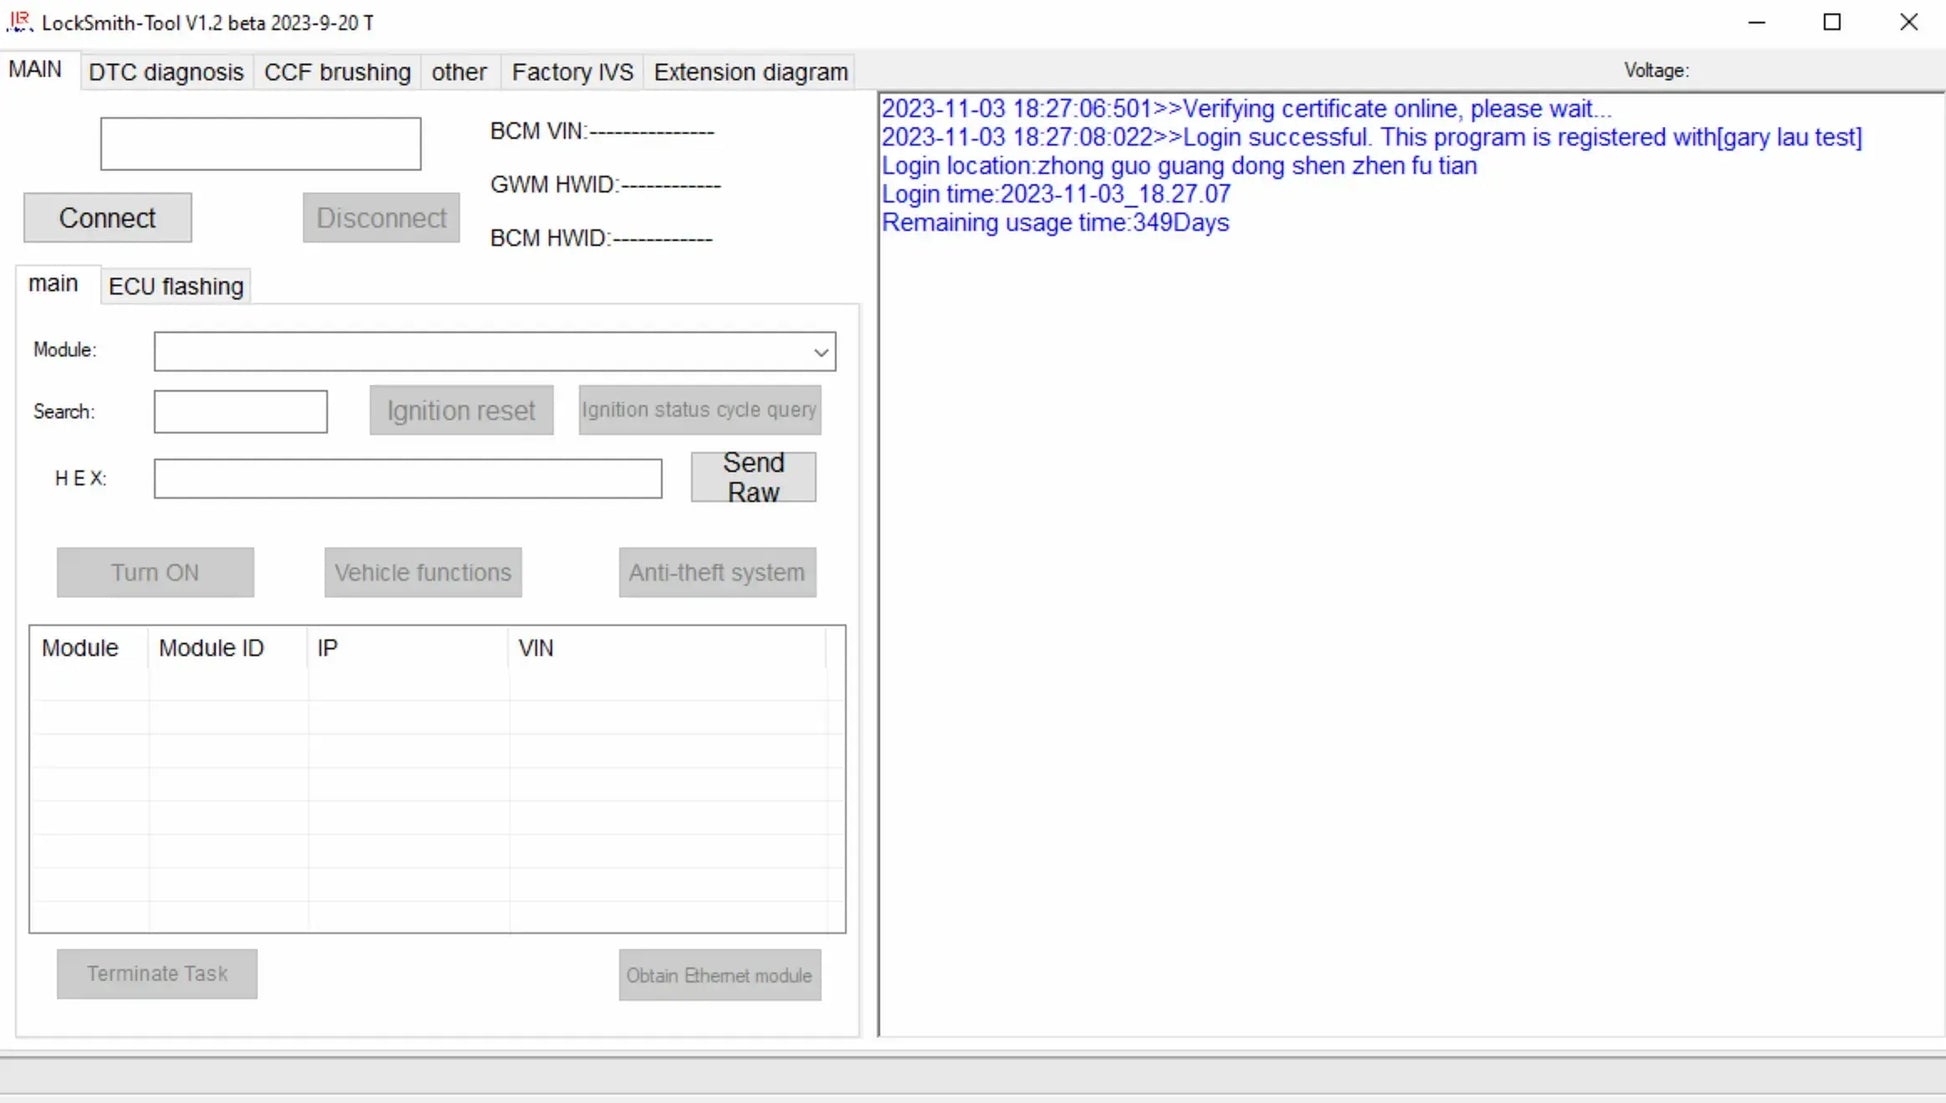Go to Extension diagram tab
The height and width of the screenshot is (1103, 1946).
click(x=750, y=72)
